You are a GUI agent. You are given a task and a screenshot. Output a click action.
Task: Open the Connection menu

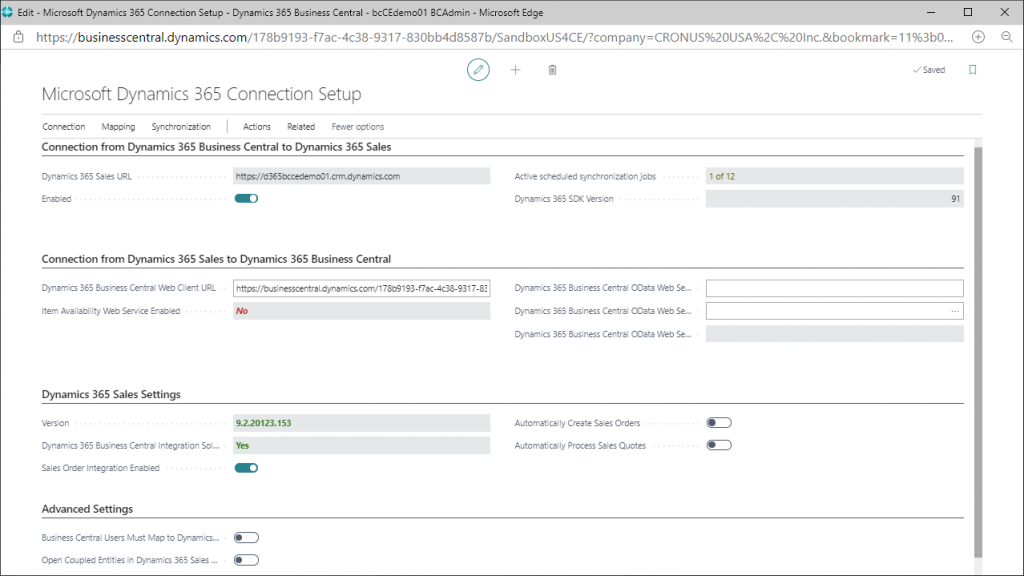pos(63,127)
